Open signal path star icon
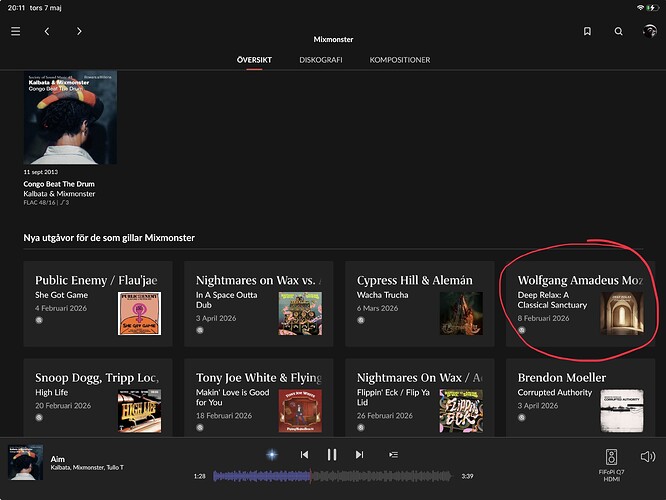 [x=272, y=455]
